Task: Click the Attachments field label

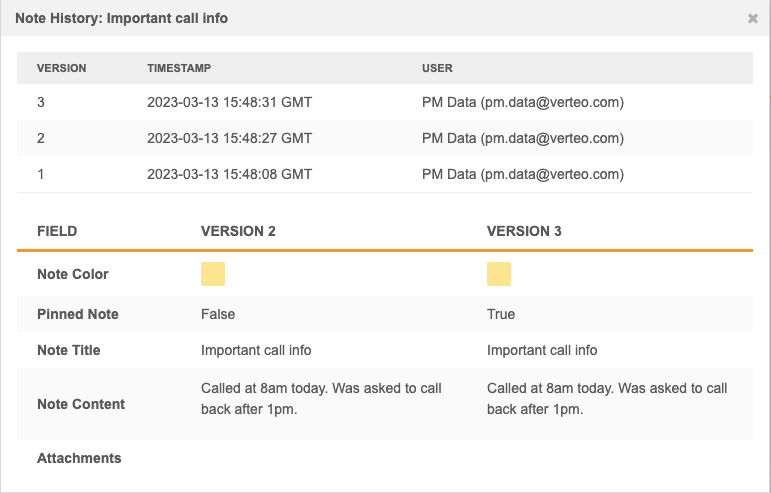Action: coord(79,458)
